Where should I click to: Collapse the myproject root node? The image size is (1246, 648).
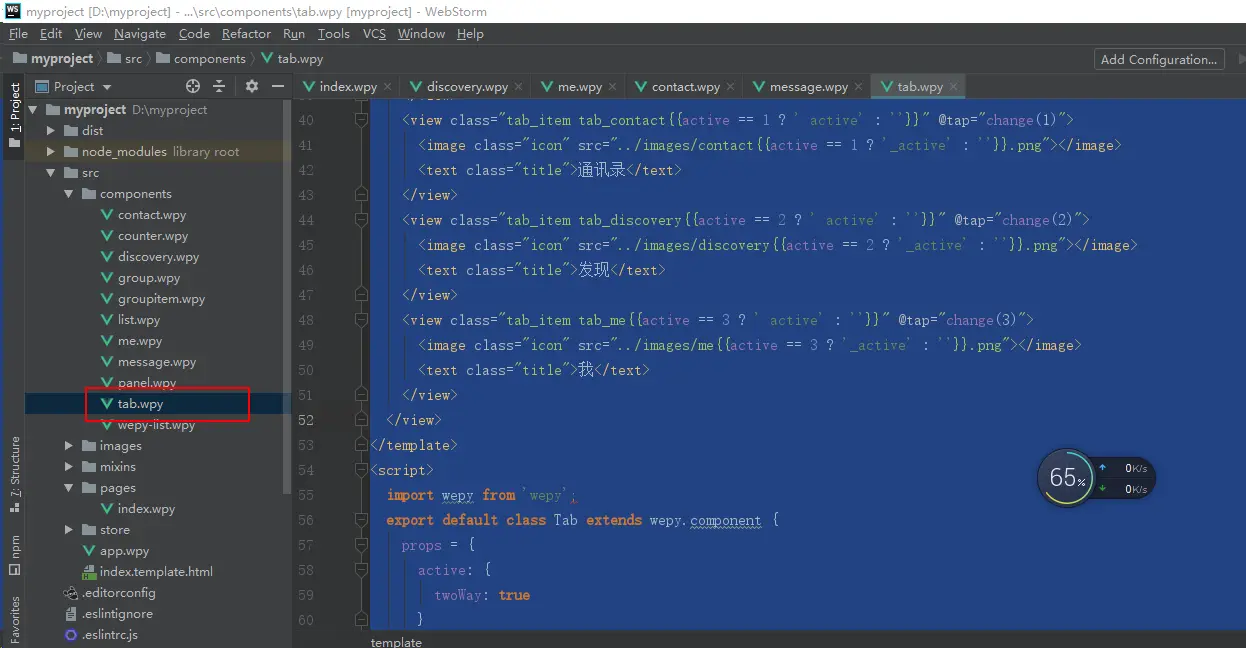coord(33,110)
